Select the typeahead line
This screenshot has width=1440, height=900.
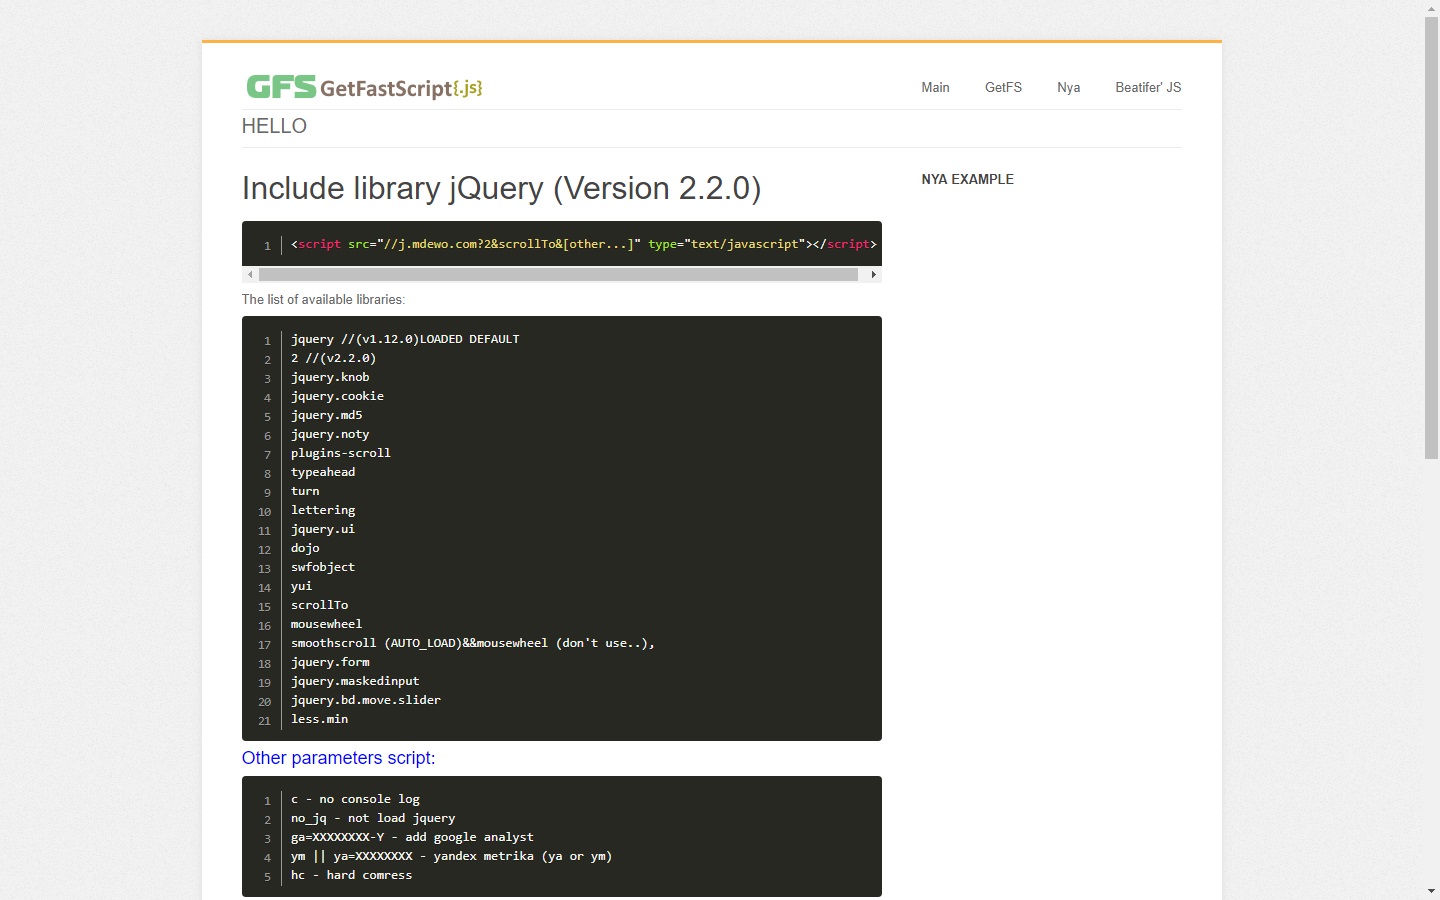click(x=323, y=472)
